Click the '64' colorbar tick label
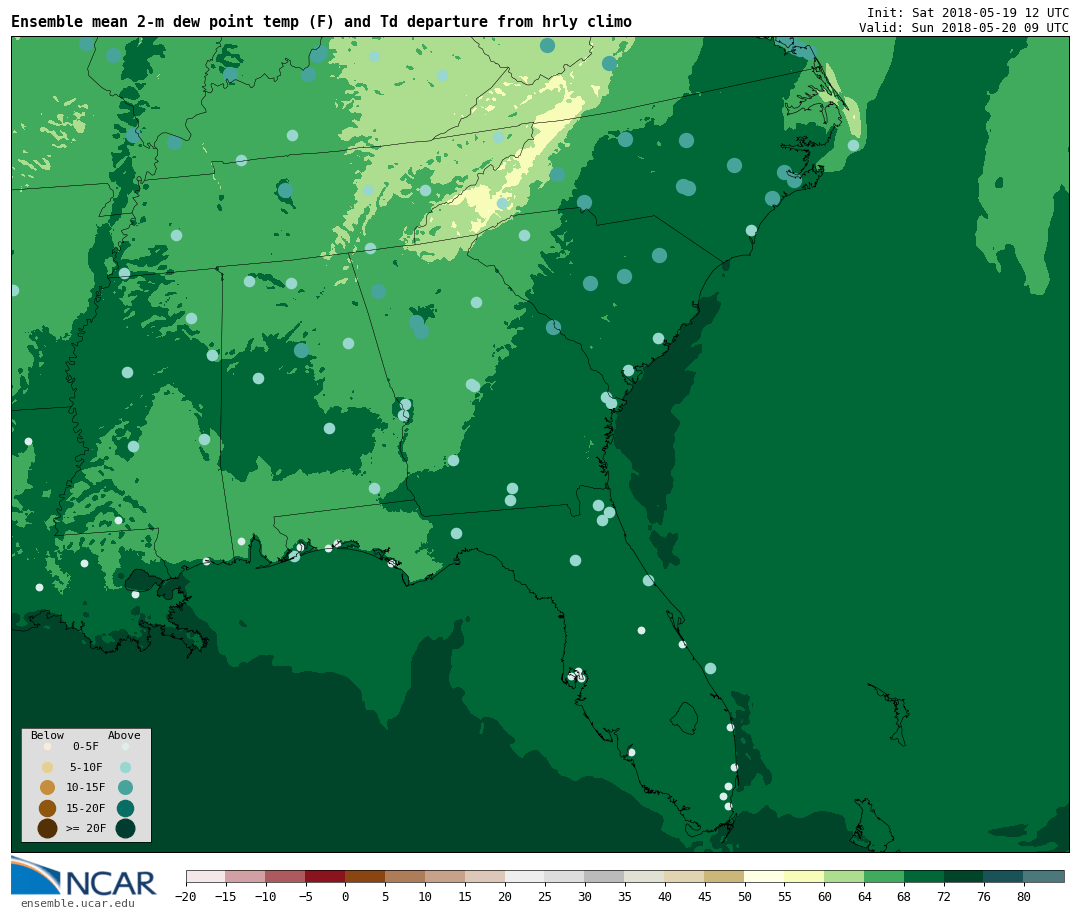The height and width of the screenshot is (915, 1080). tap(864, 896)
